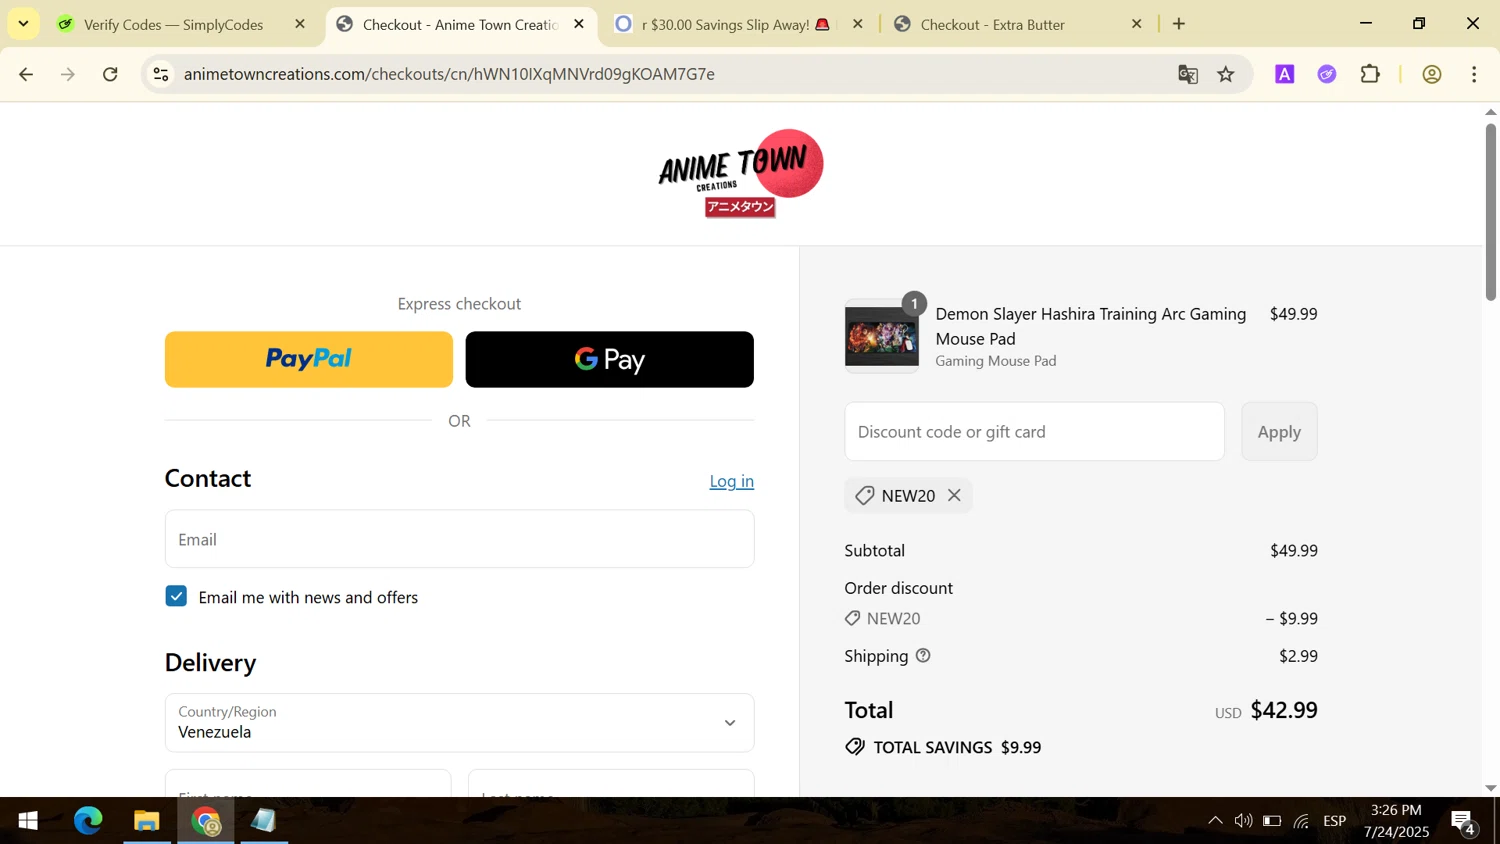Click the mouse pad product thumbnail
This screenshot has height=844, width=1500.
pos(882,337)
